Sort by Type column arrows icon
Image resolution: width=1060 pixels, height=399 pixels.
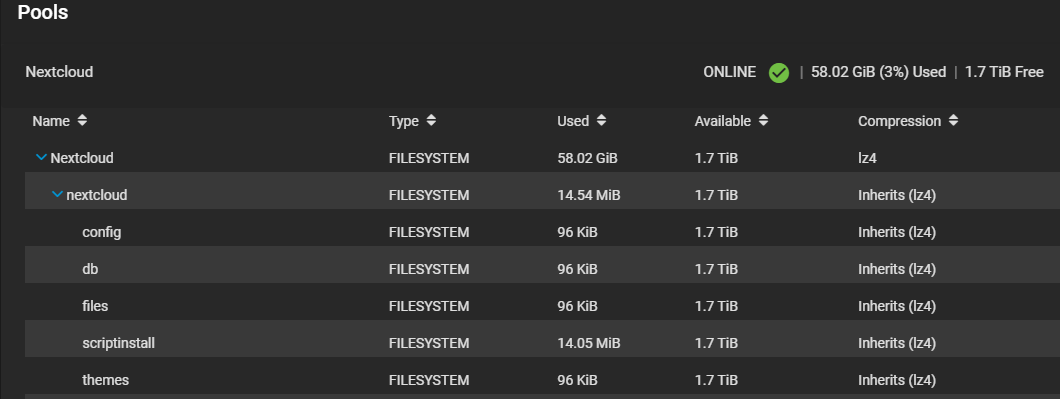click(431, 120)
